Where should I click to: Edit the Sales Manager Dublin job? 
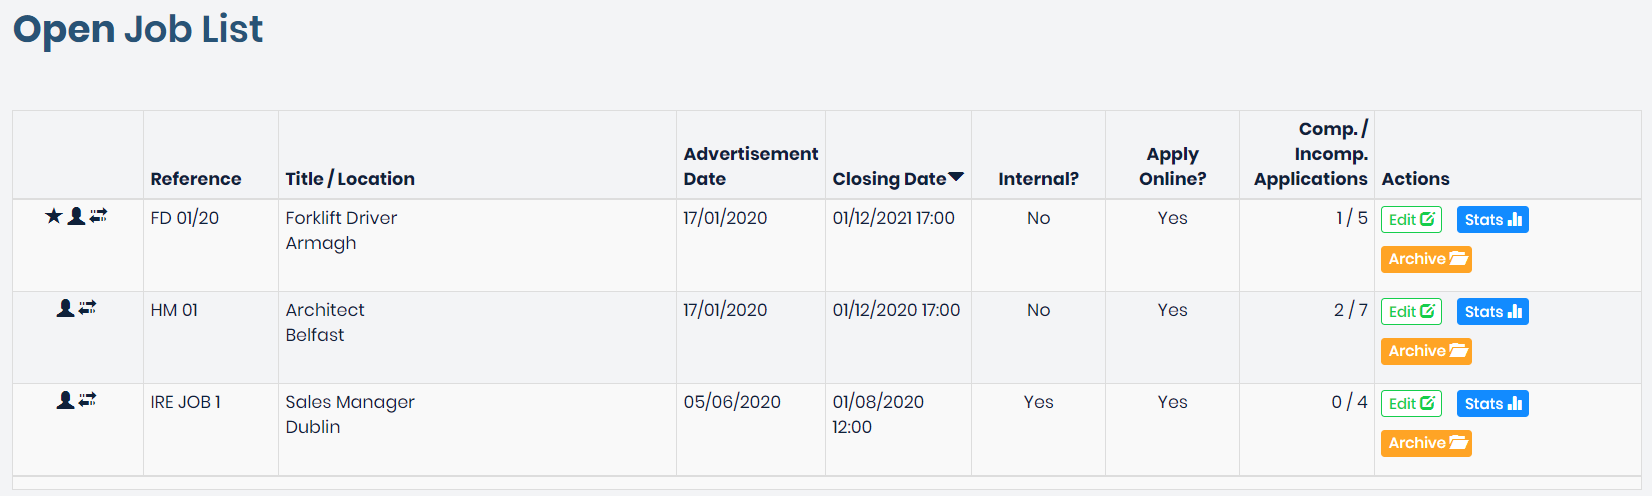pos(1411,404)
